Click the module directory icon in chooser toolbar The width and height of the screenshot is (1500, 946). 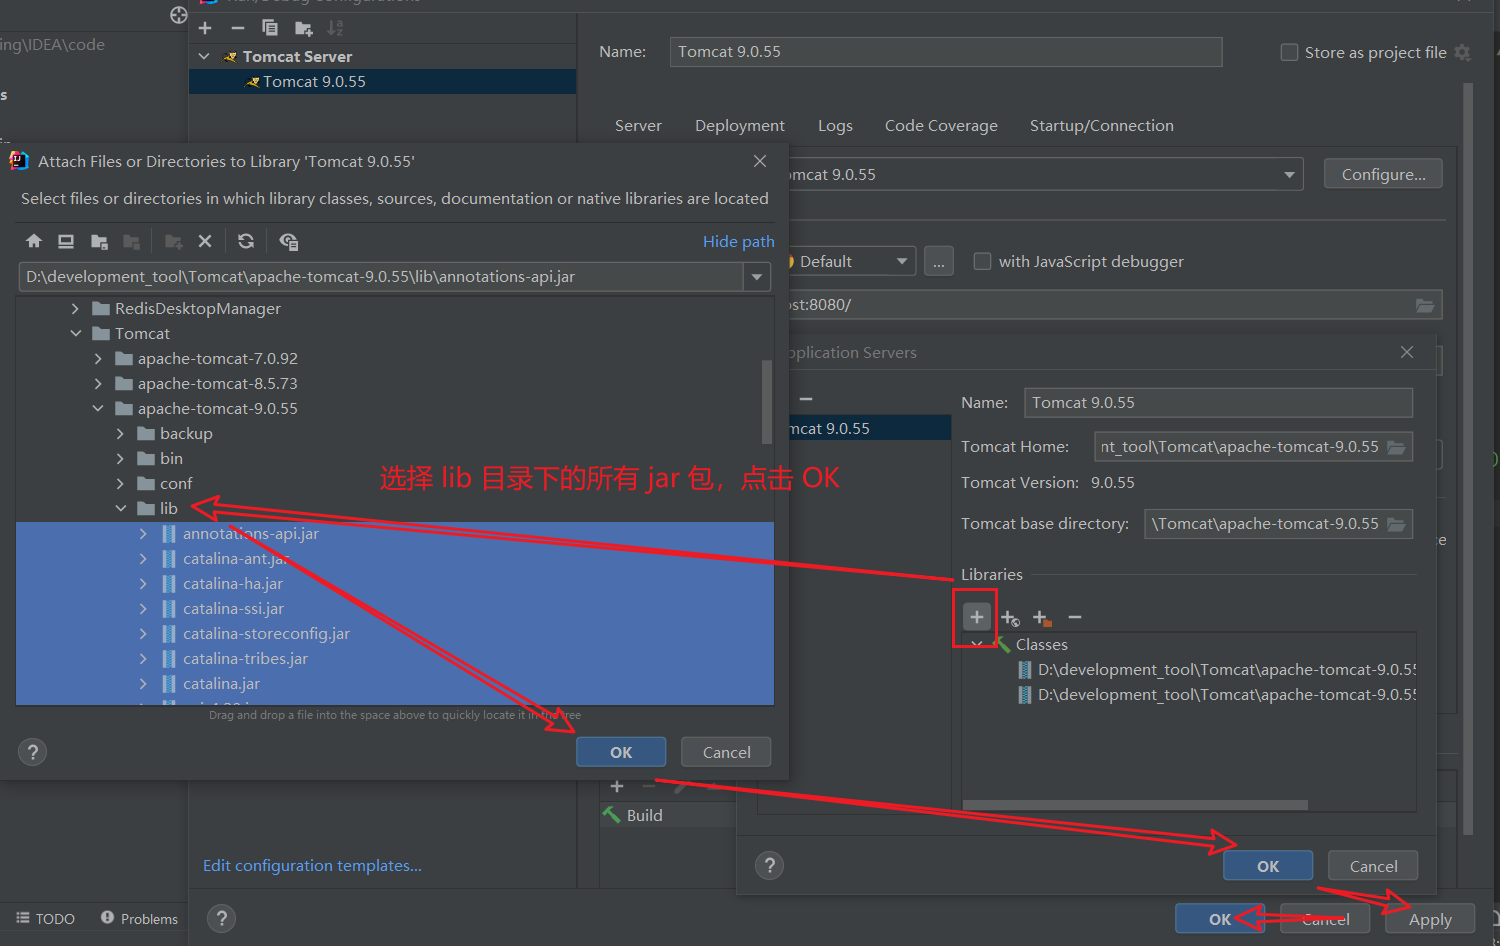click(131, 241)
